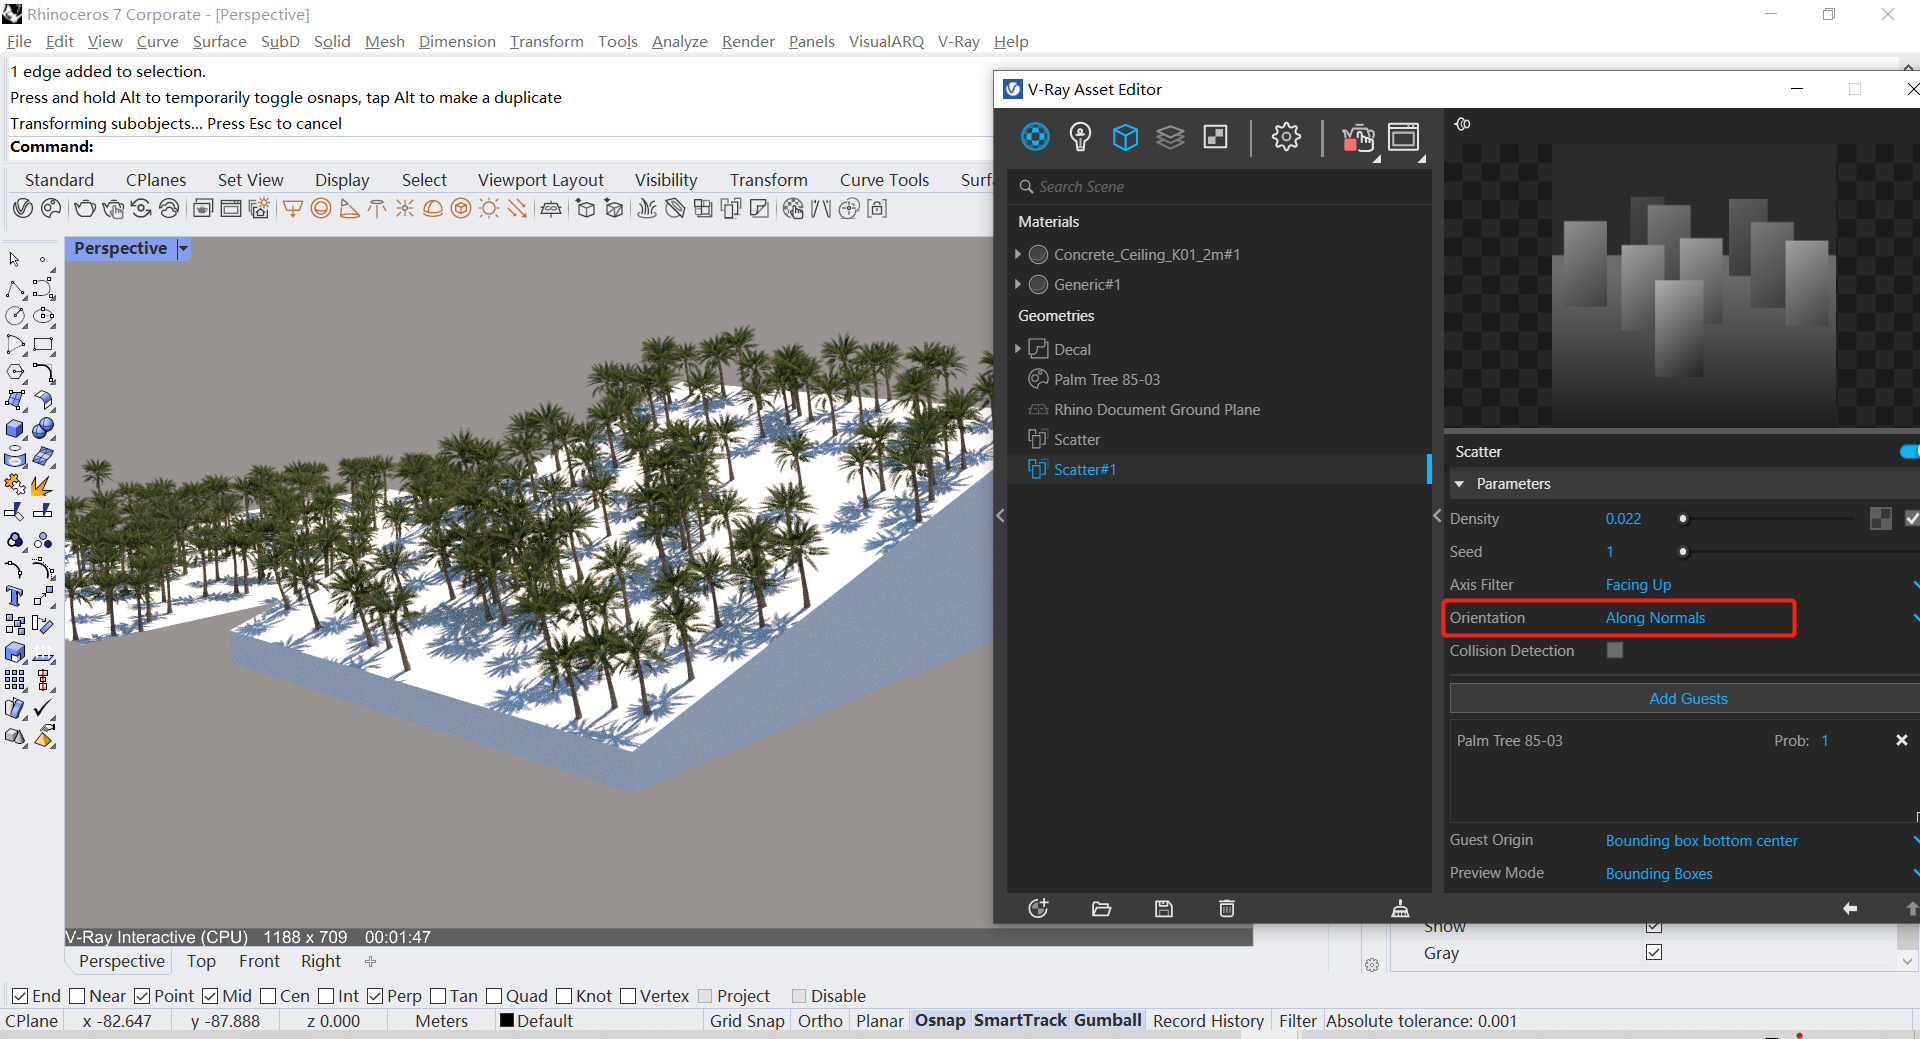Image resolution: width=1920 pixels, height=1039 pixels.
Task: Expand the Concrete_Ceiling_K01_2m#1 material
Action: pyautogui.click(x=1018, y=254)
